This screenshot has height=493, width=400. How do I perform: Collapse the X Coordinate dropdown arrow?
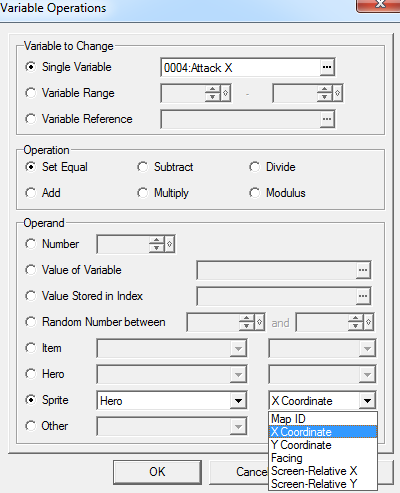(x=367, y=401)
